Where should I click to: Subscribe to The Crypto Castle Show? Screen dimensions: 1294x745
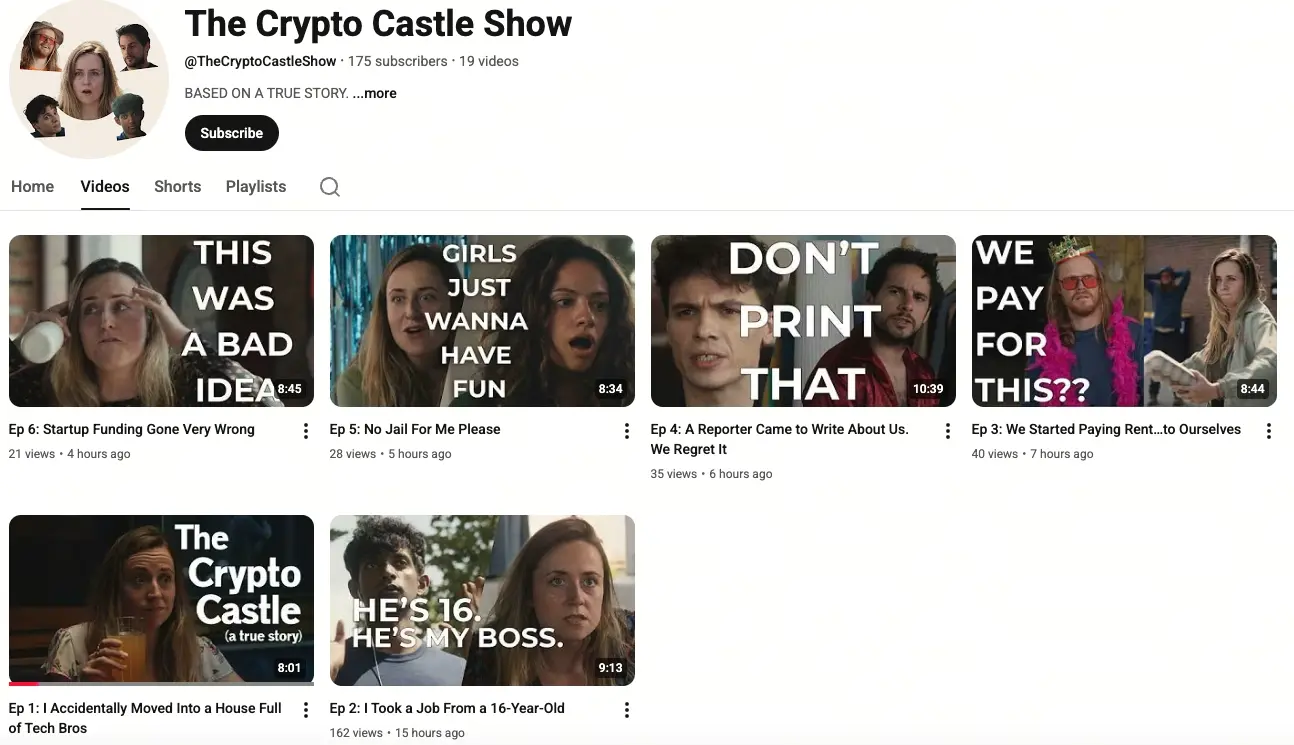[x=231, y=132]
